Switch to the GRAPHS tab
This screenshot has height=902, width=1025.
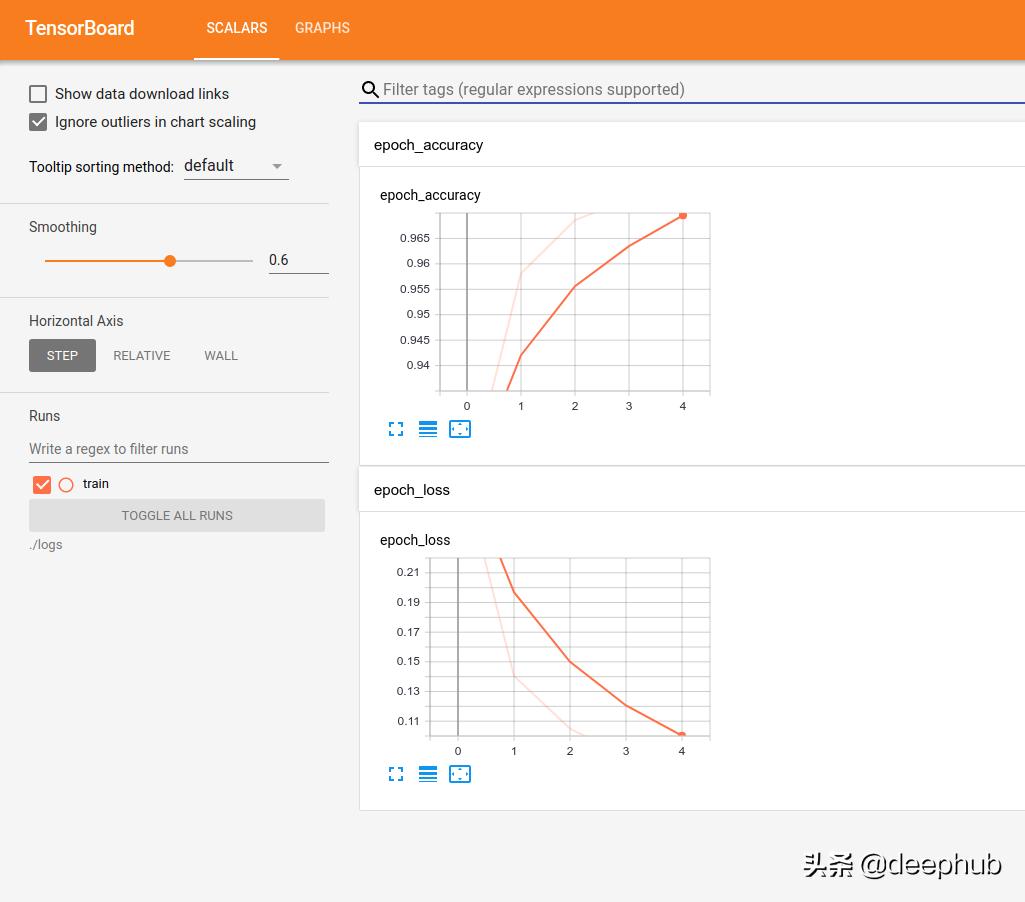point(322,28)
